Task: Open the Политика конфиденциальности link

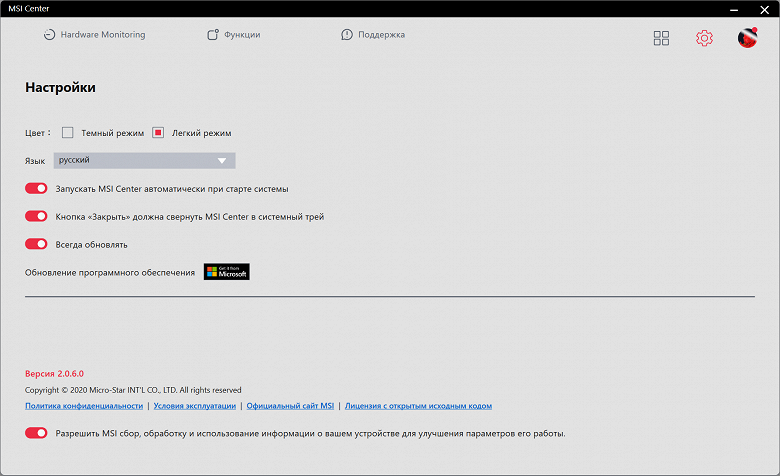Action: (x=84, y=406)
